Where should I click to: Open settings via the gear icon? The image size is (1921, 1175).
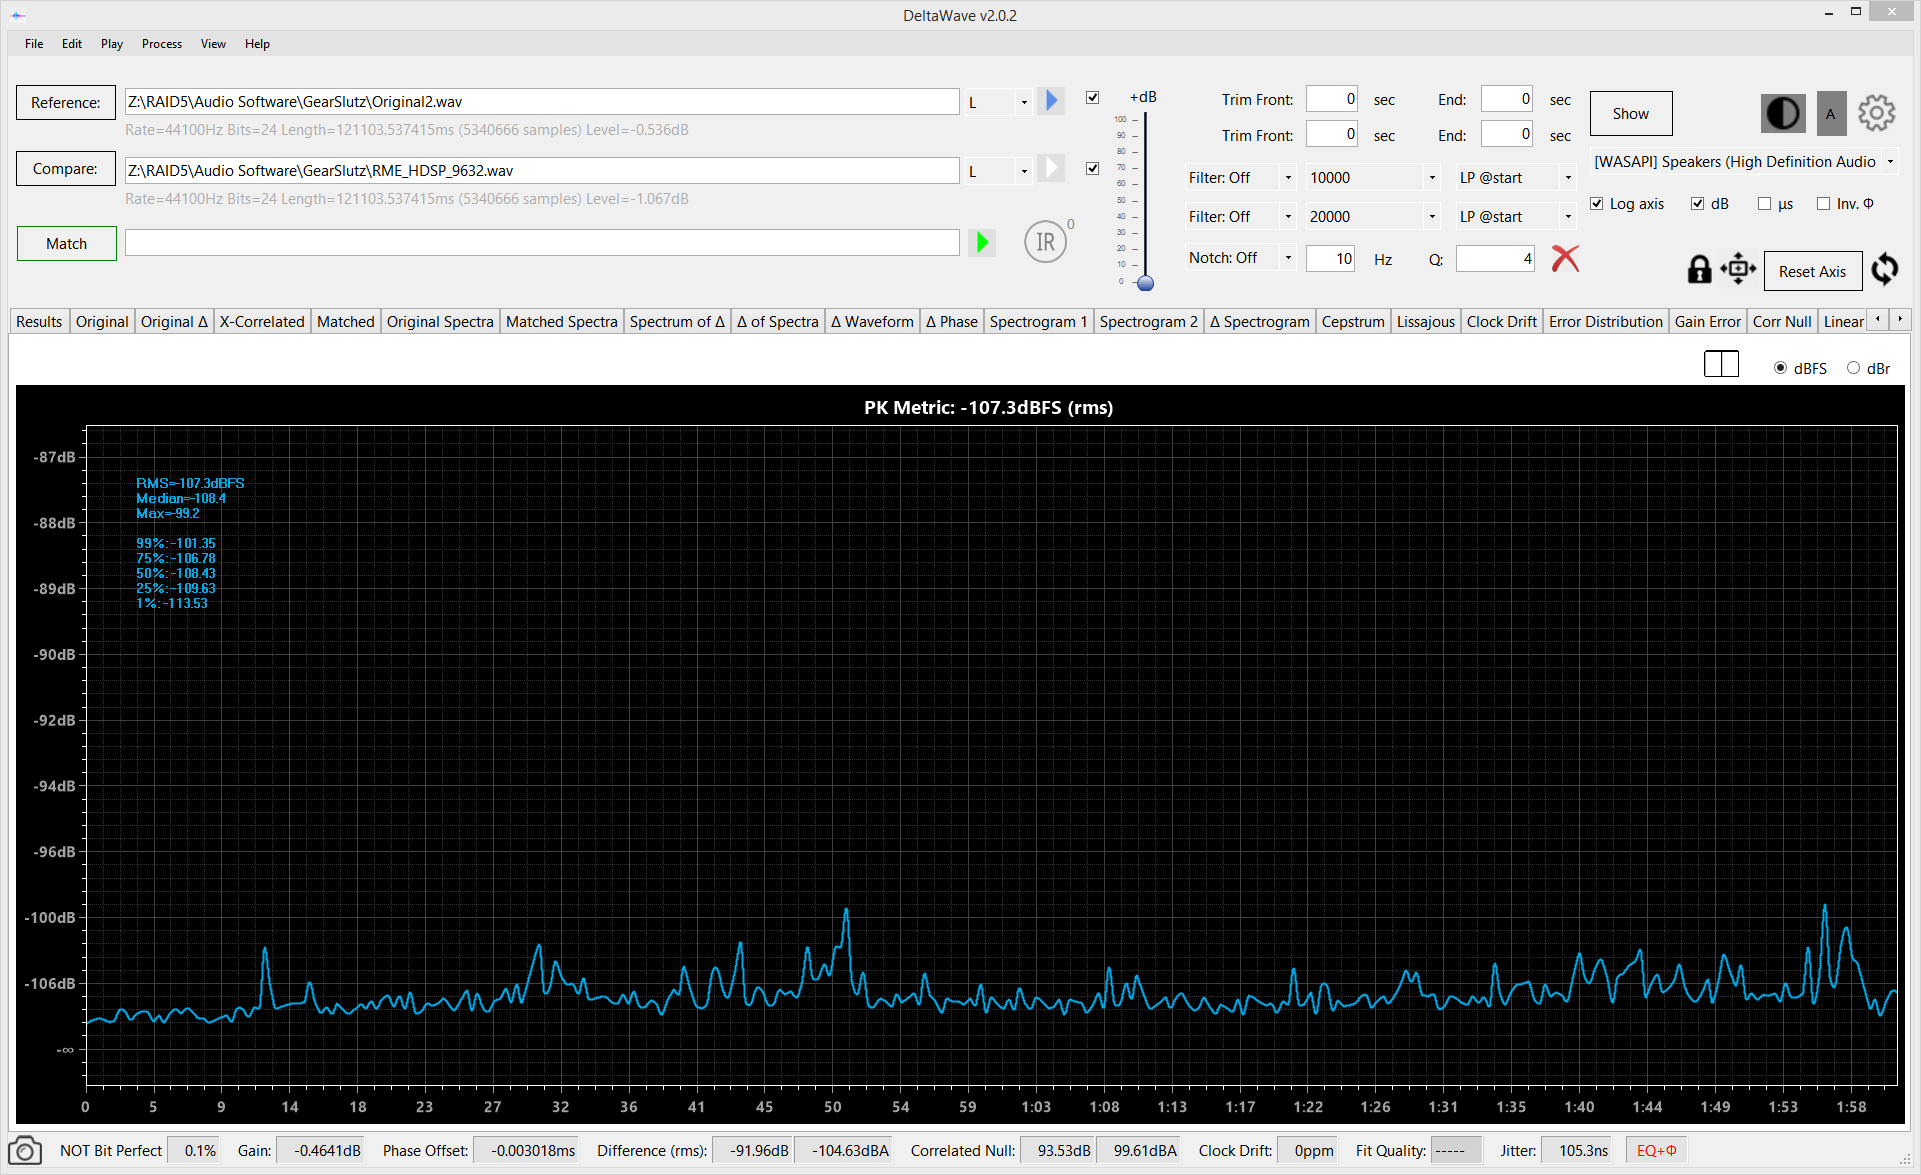click(1877, 113)
